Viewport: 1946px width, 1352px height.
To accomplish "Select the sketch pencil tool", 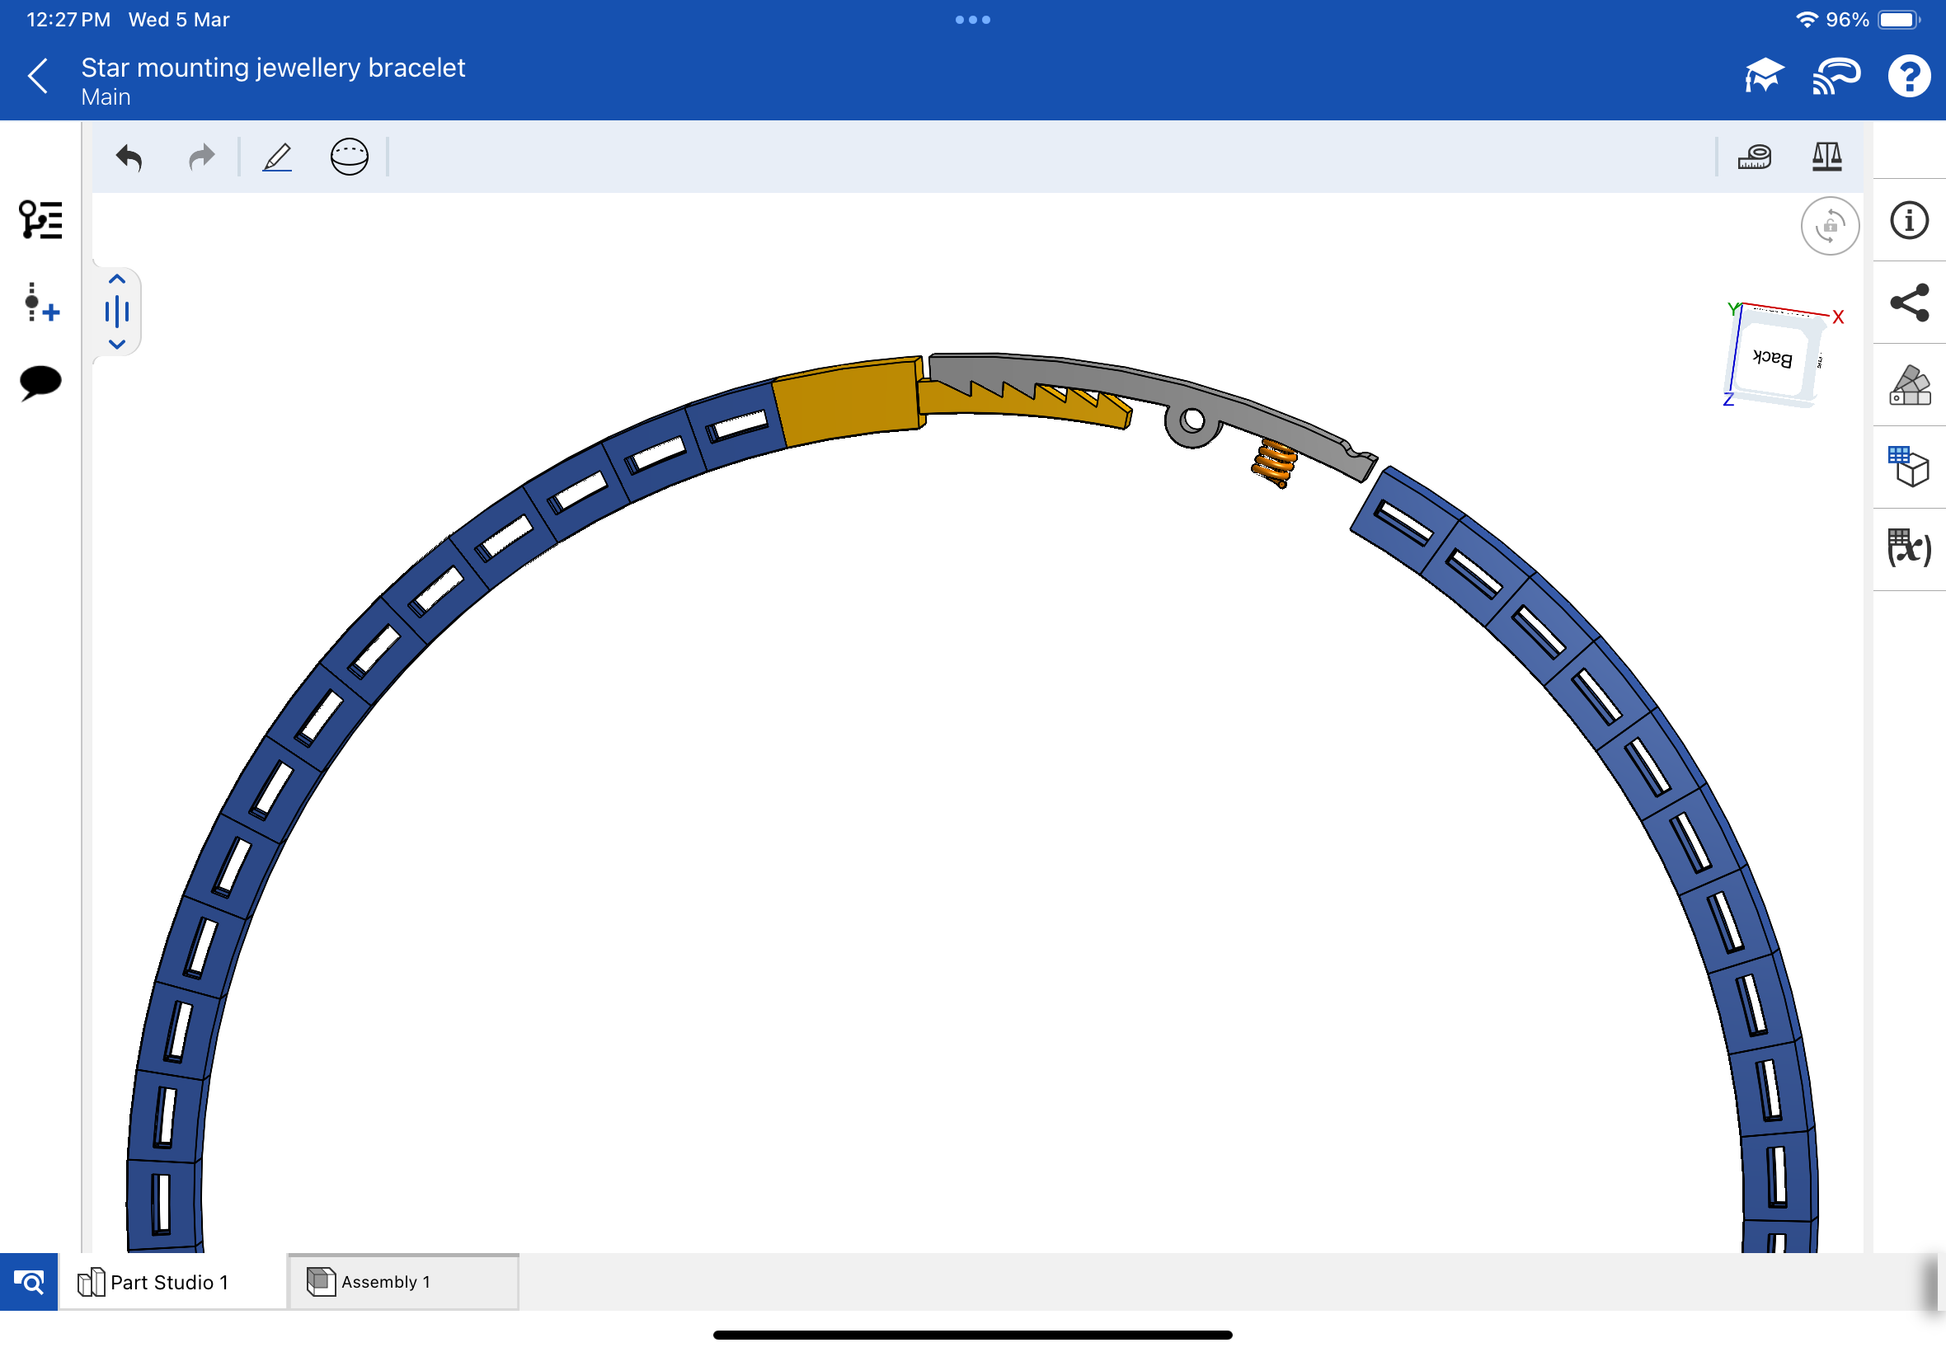I will [x=277, y=157].
